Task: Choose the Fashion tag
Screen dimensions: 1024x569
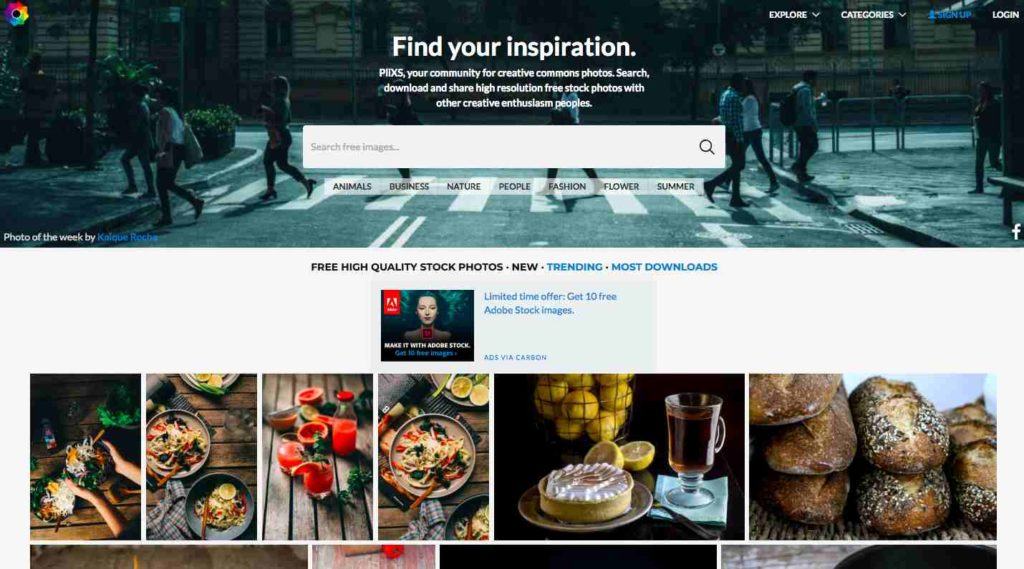Action: (567, 186)
